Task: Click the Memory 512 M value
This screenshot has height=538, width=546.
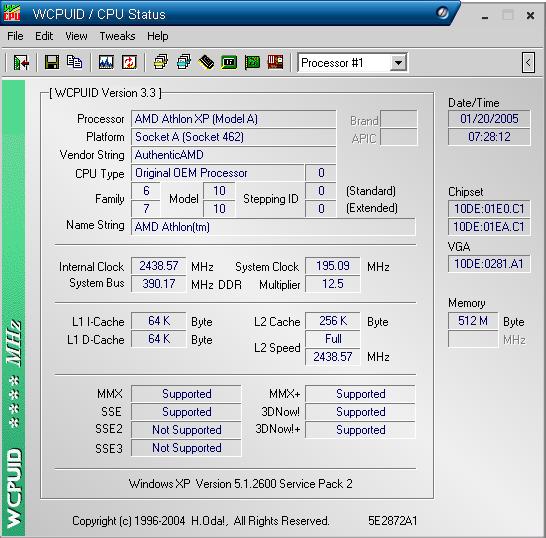Action: click(473, 321)
